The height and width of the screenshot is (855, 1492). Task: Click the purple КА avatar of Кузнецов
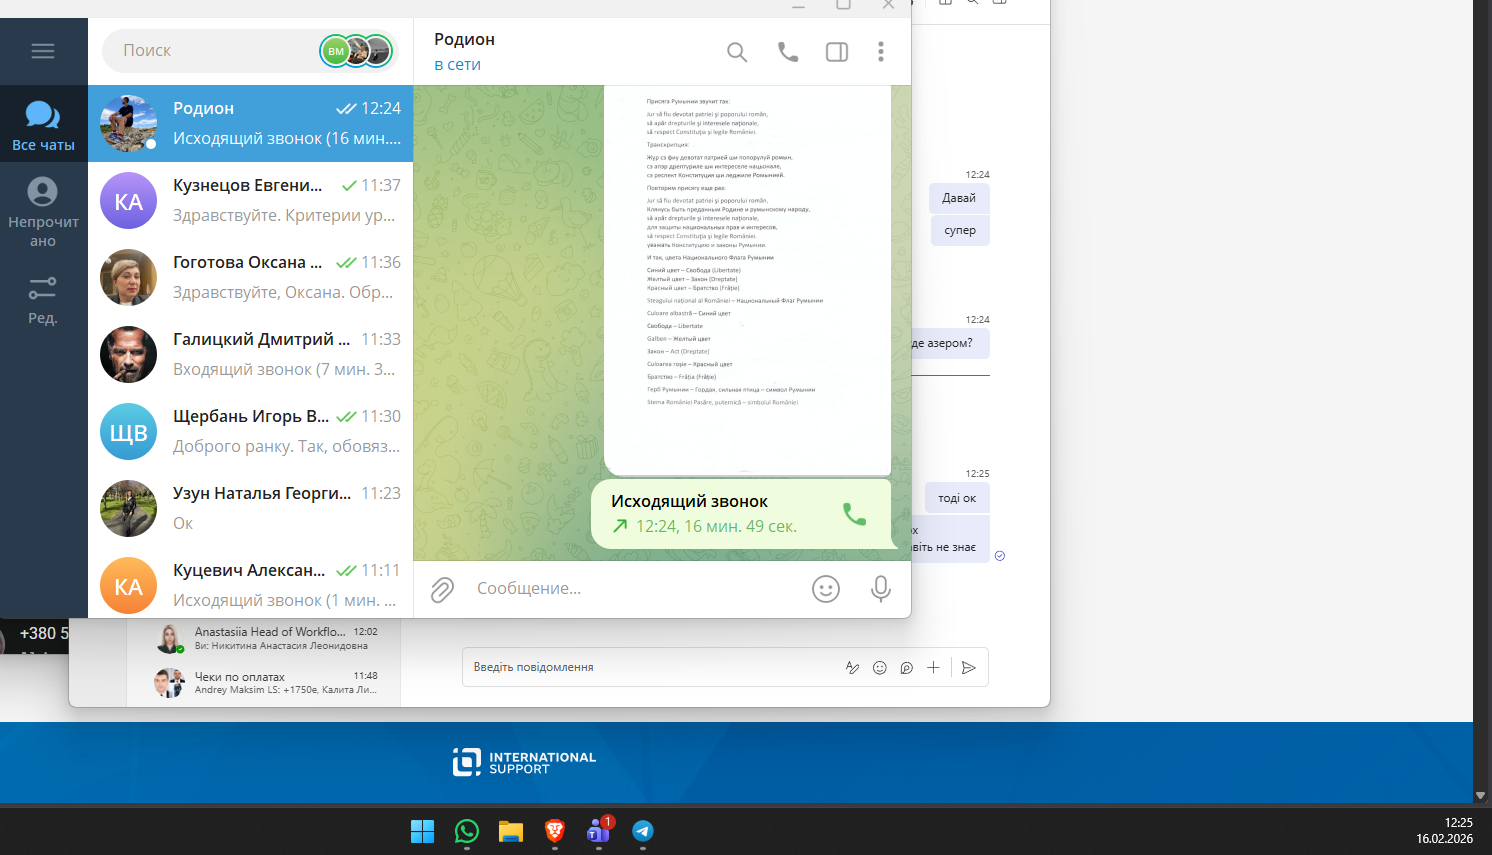click(128, 200)
